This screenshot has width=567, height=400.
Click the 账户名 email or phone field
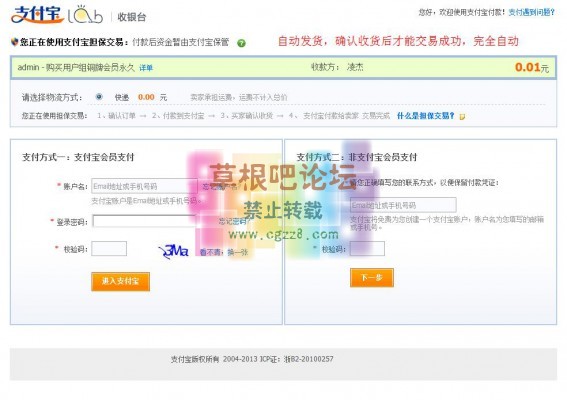tap(144, 186)
